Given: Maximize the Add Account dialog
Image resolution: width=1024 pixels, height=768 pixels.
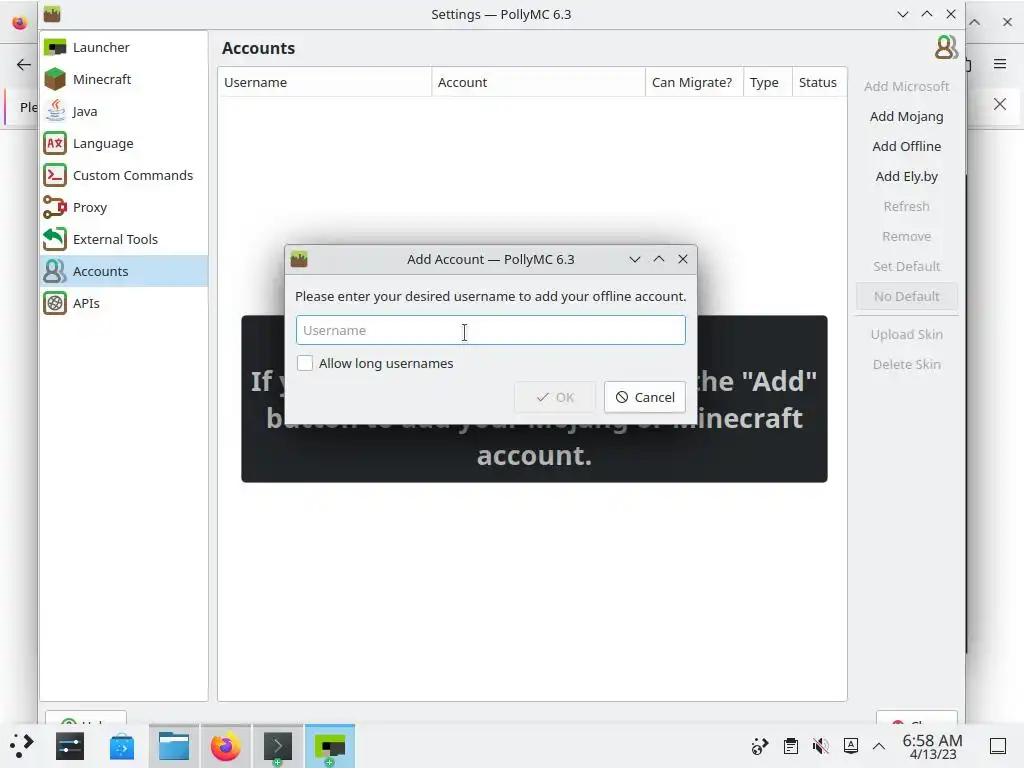Looking at the screenshot, I should point(658,259).
